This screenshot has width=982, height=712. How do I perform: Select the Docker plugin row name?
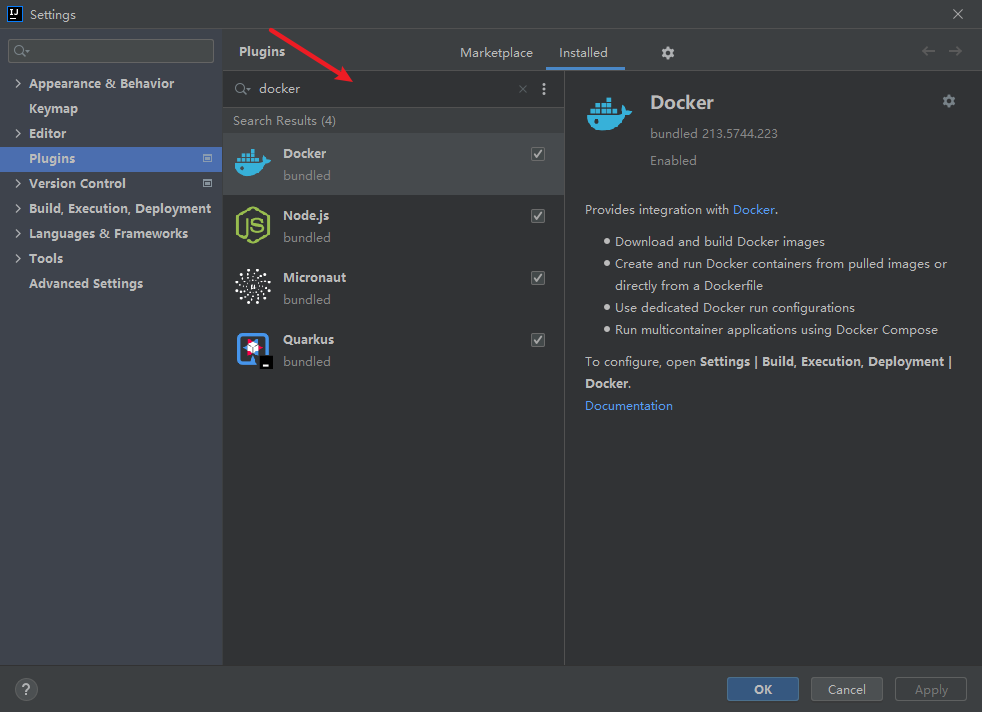point(304,153)
